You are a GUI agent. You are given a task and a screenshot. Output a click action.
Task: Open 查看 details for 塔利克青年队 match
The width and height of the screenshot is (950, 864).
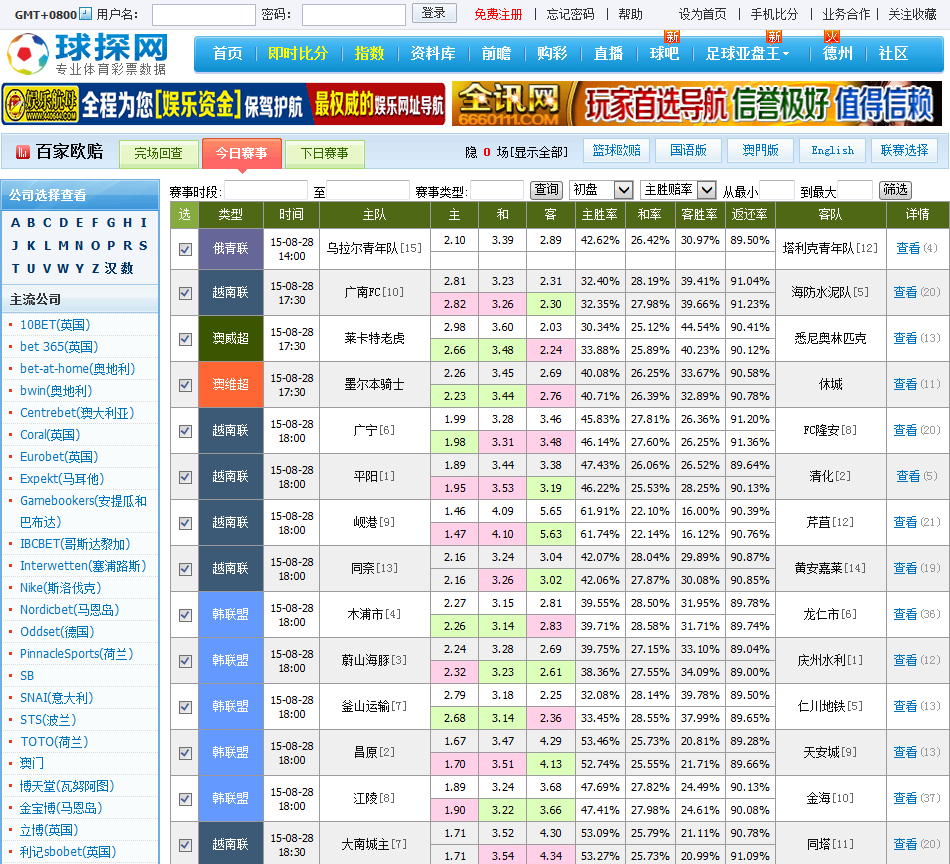[908, 248]
